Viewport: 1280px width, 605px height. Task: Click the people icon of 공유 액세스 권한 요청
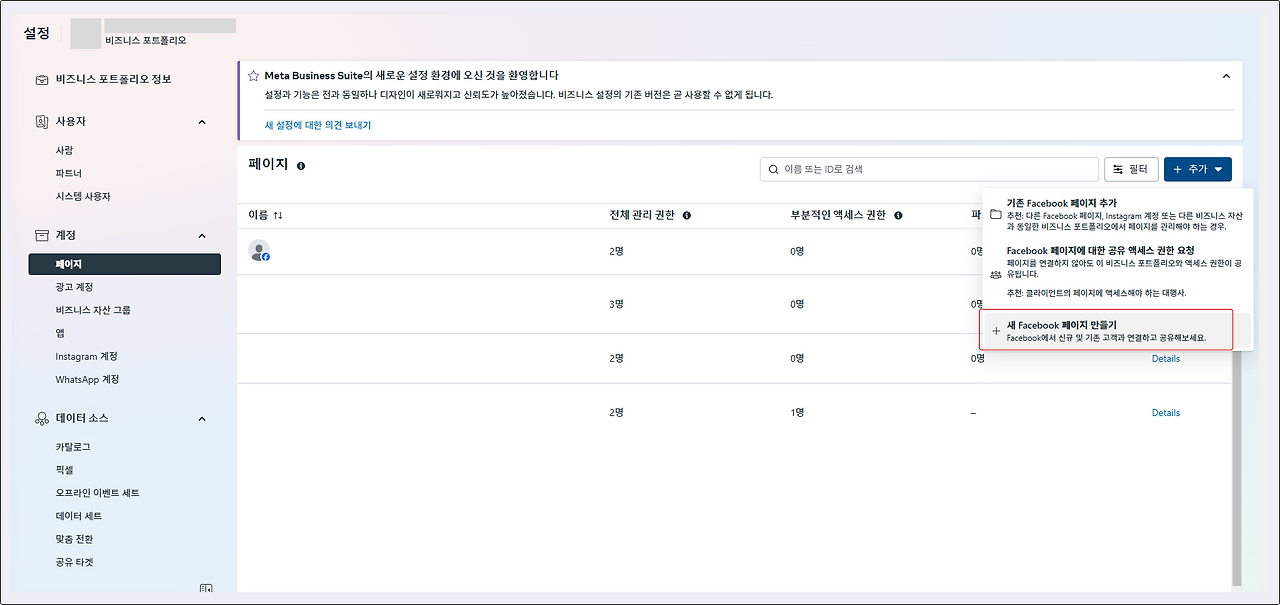[995, 274]
